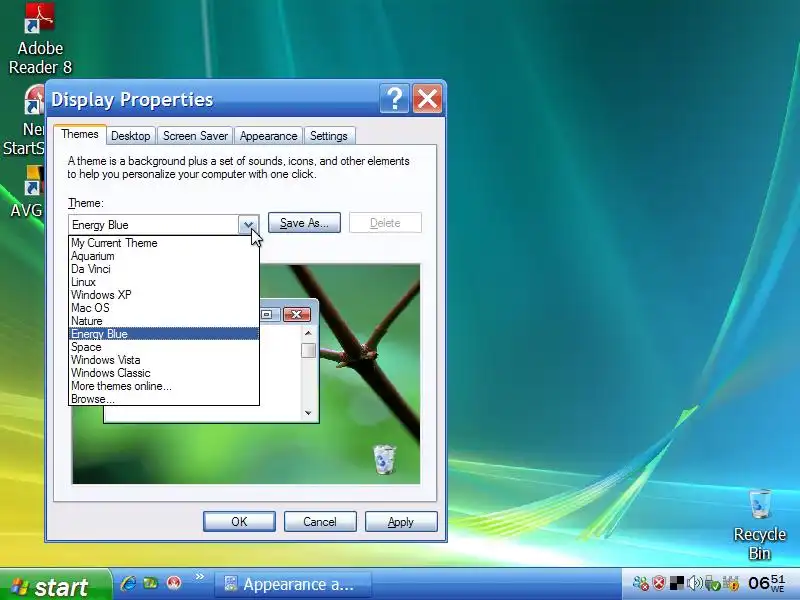Switch to the Screen Saver tab
The height and width of the screenshot is (600, 800).
(195, 136)
